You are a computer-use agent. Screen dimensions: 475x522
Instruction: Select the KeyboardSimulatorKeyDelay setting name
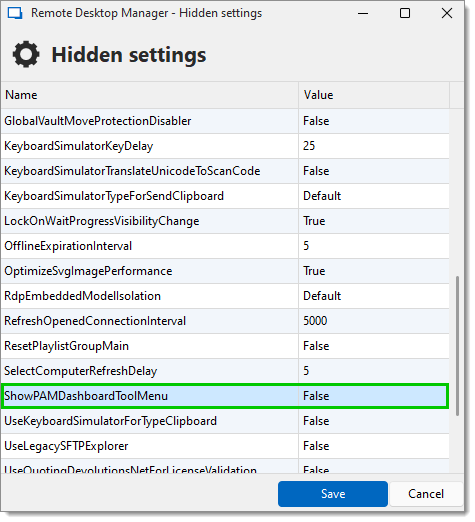pos(79,147)
